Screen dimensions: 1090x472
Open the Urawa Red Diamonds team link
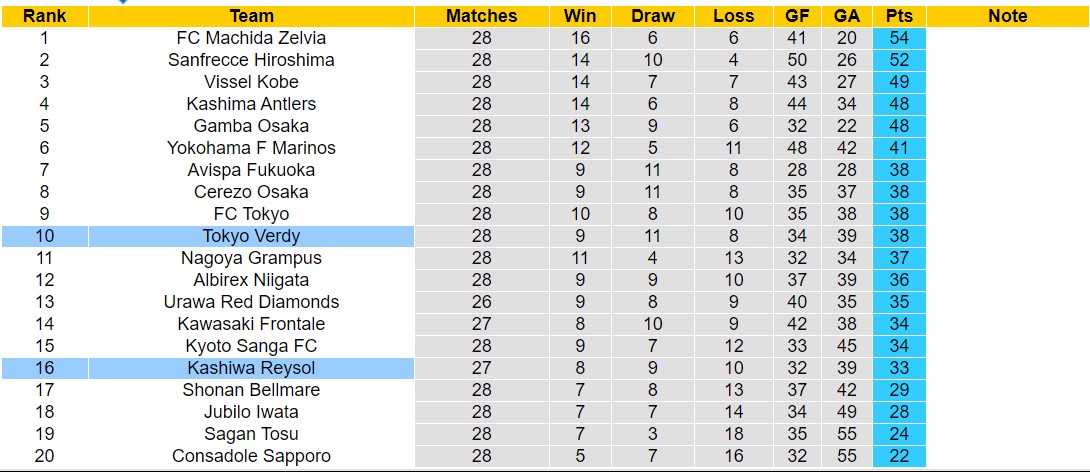pos(251,302)
